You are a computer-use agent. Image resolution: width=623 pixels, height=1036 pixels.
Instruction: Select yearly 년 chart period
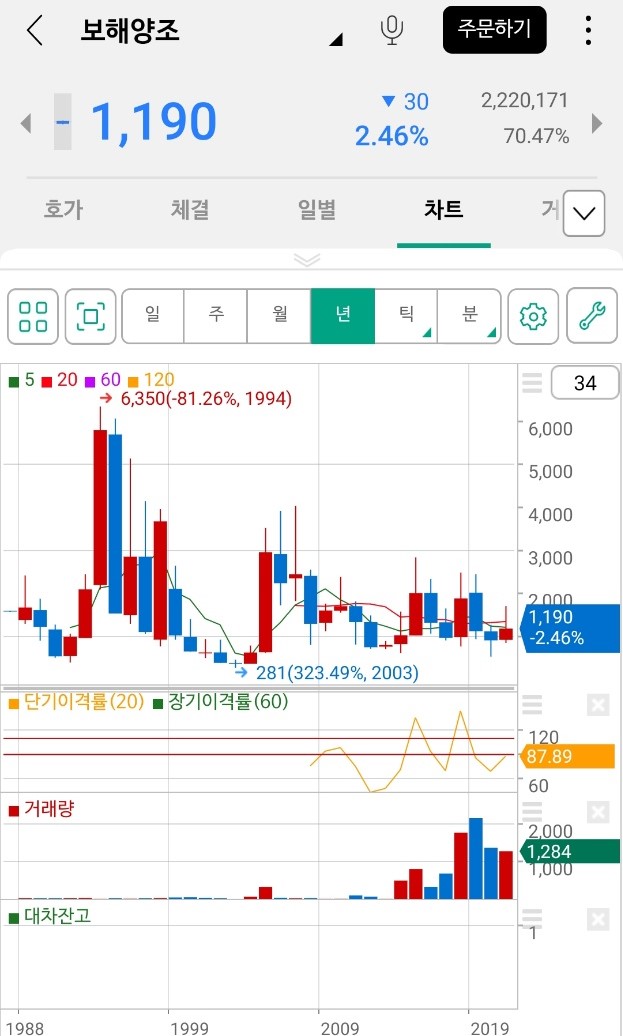click(342, 316)
